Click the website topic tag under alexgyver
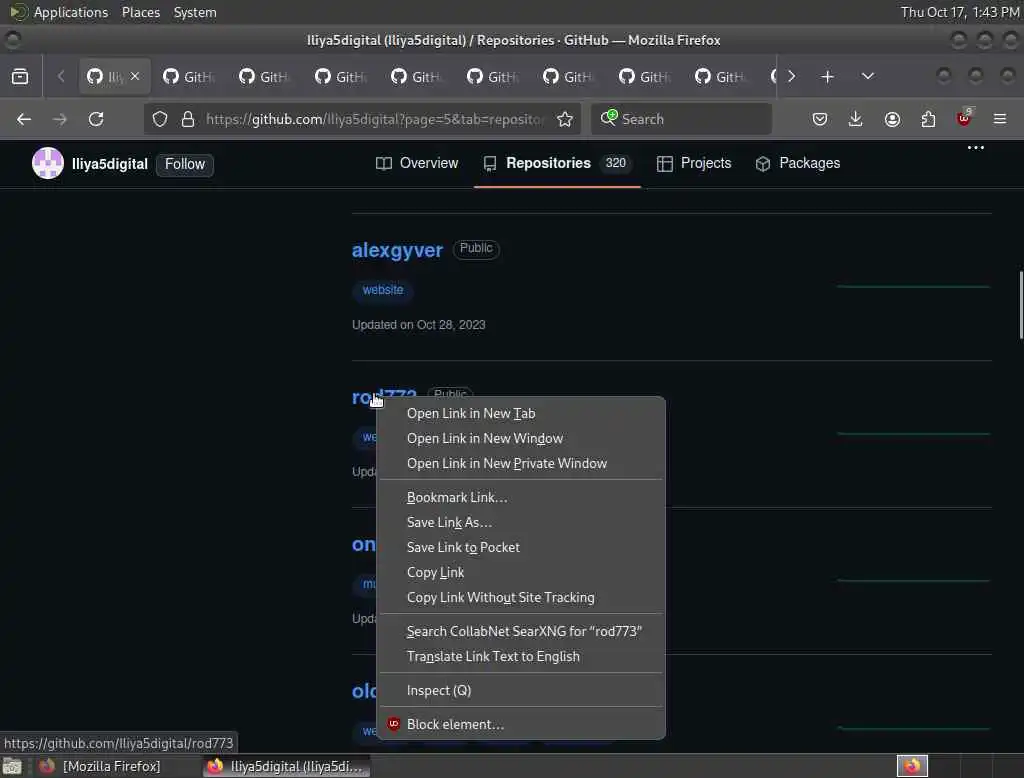1024x778 pixels. [x=383, y=289]
